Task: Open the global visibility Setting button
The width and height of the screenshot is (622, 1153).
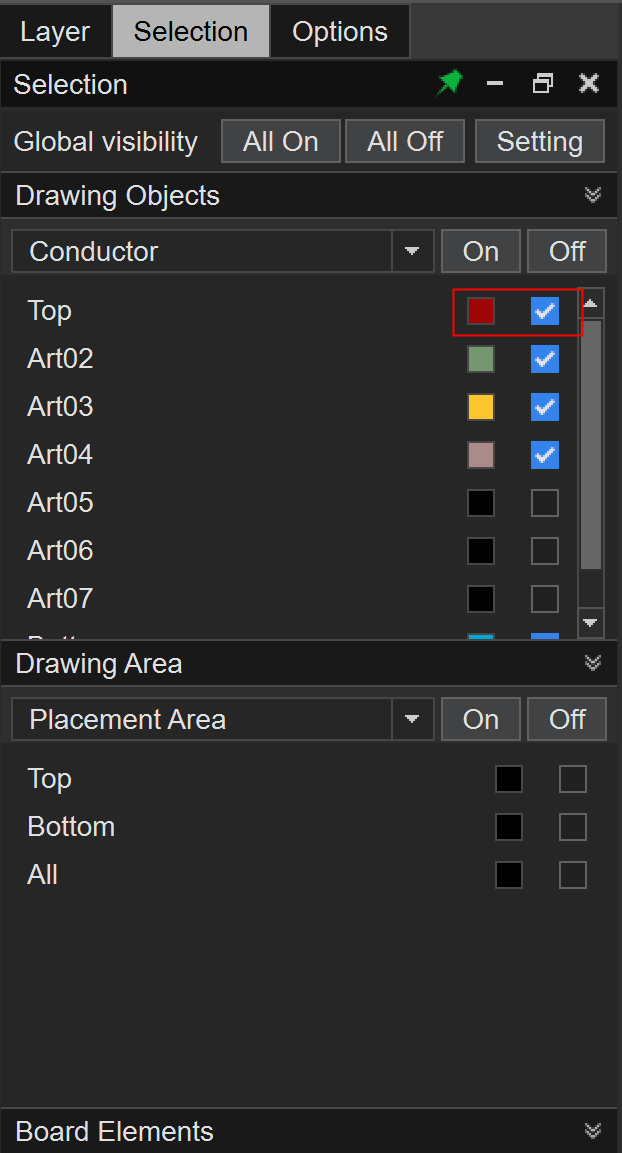Action: [x=539, y=141]
